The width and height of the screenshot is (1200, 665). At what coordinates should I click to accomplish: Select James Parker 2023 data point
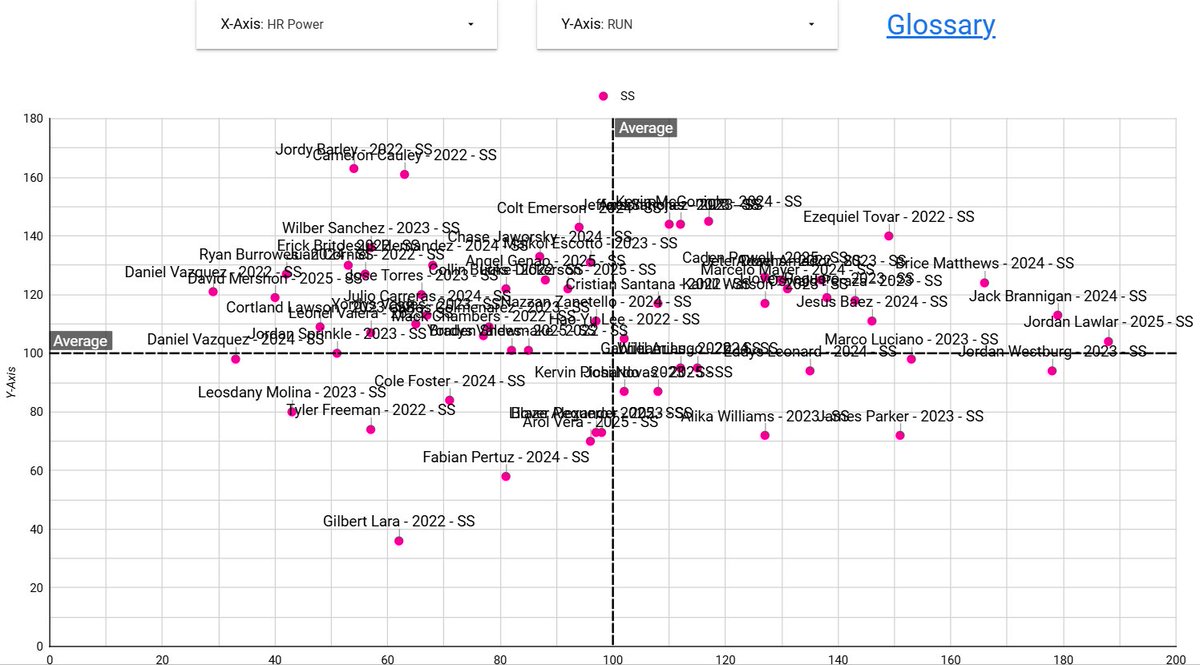[x=900, y=435]
